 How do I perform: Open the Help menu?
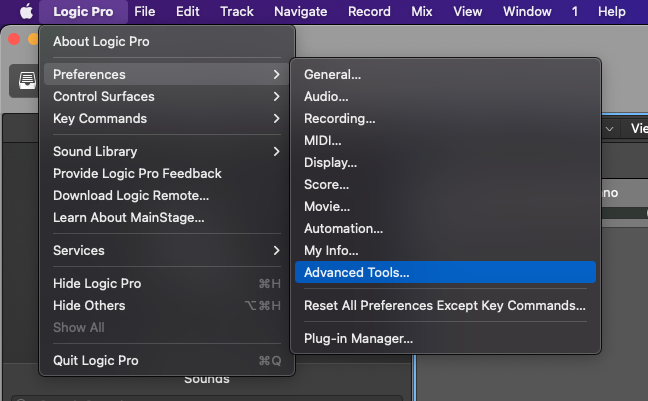pyautogui.click(x=612, y=12)
